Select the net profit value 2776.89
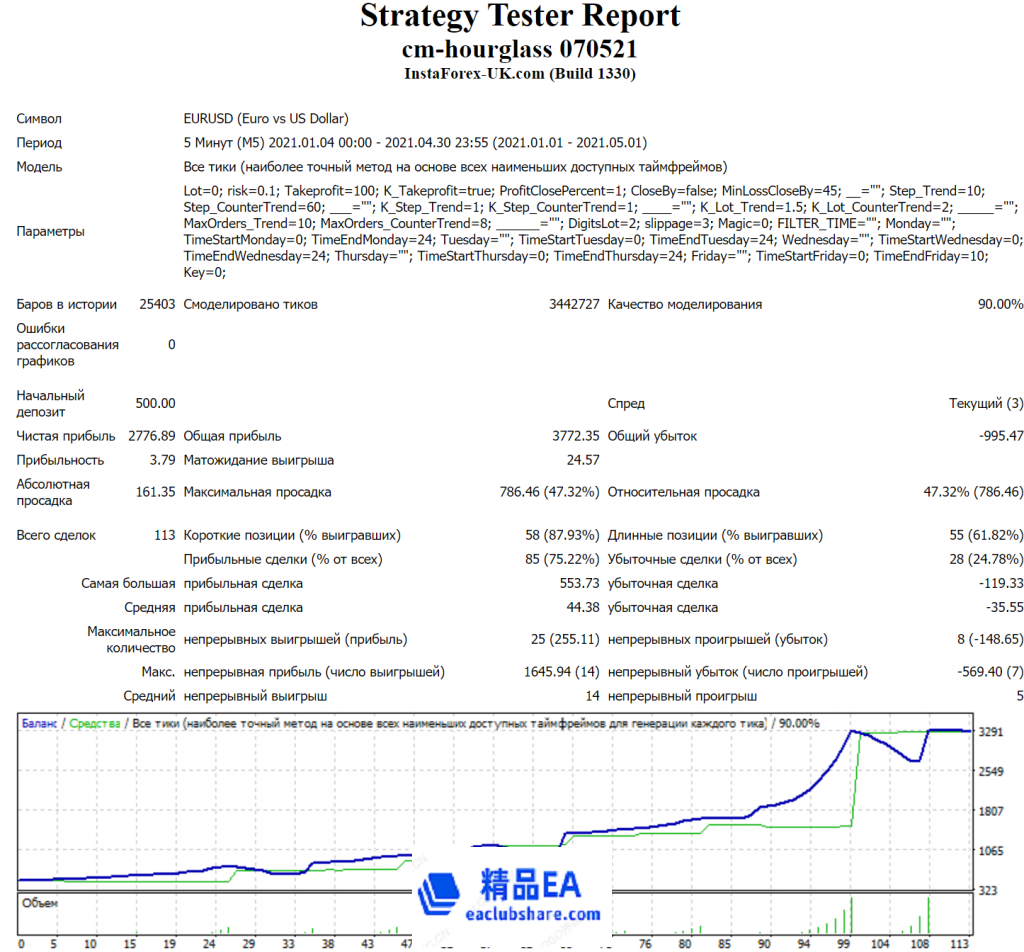Screen dimensions: 1024x952 coord(152,436)
